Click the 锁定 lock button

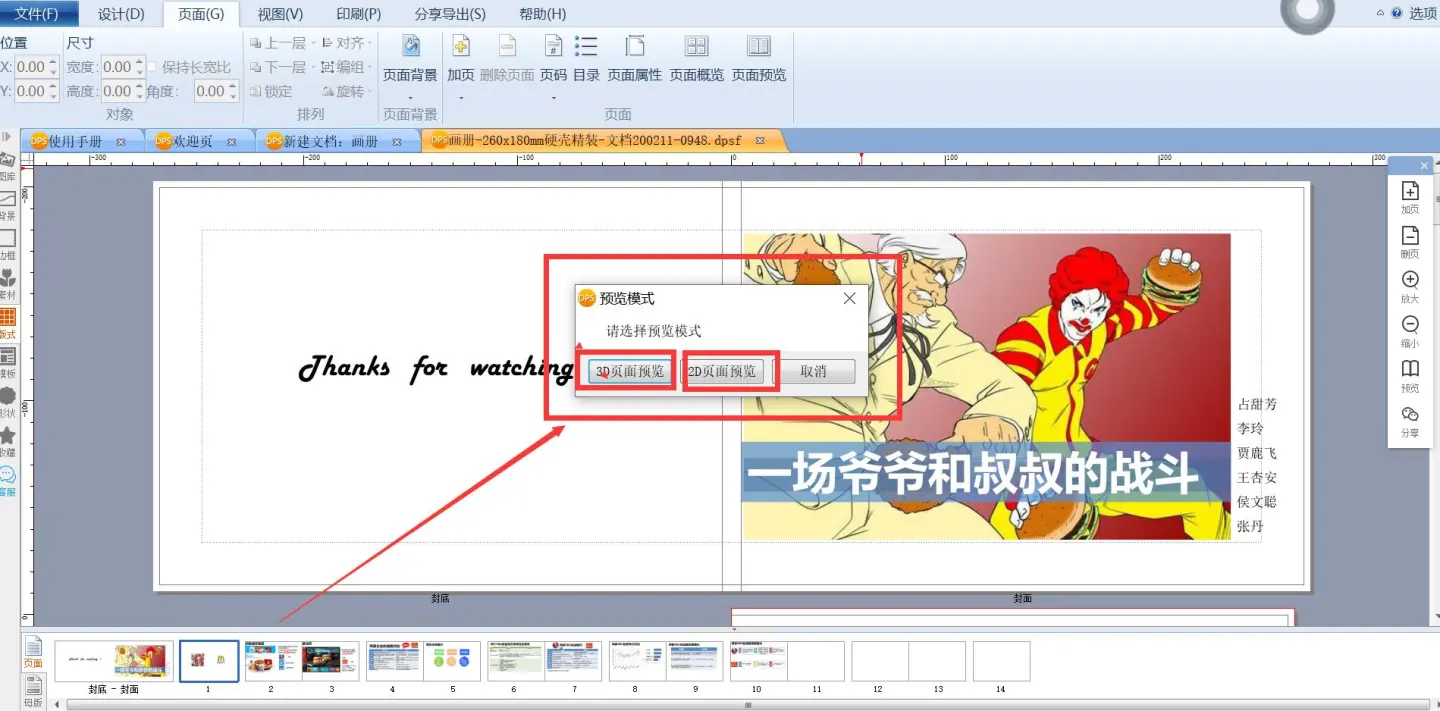pos(271,91)
